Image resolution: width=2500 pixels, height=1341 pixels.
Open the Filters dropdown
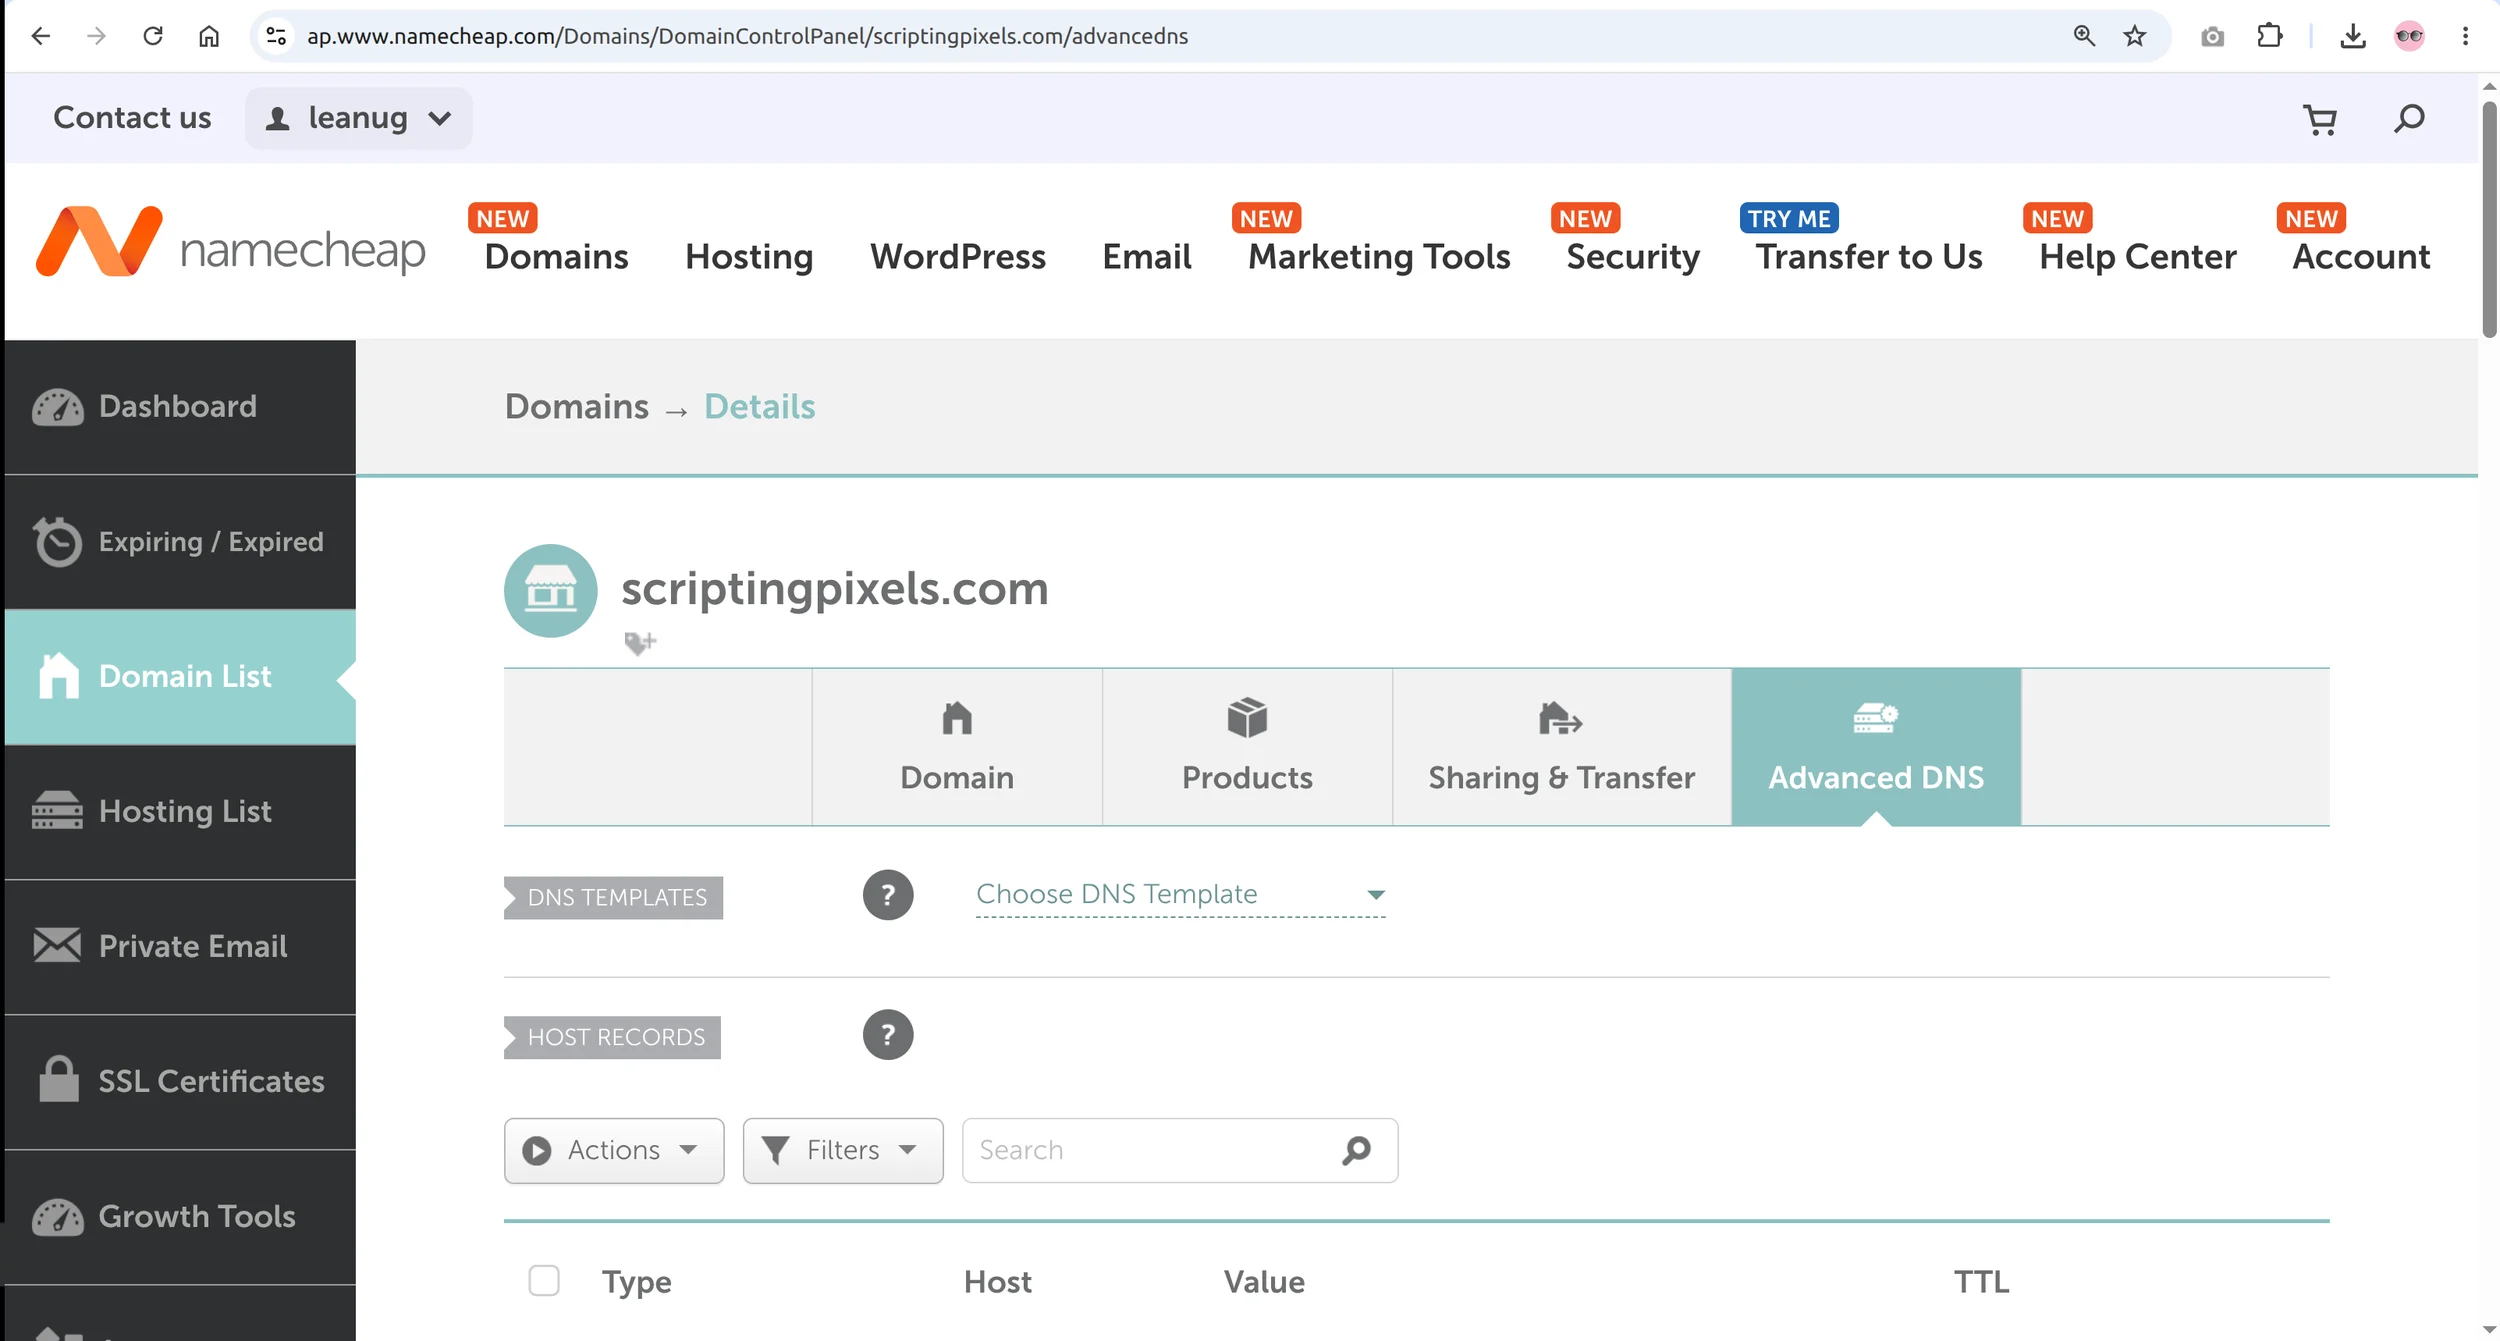843,1150
